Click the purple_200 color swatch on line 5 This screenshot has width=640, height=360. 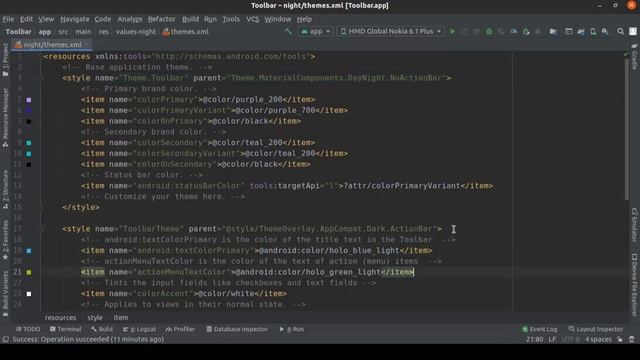(29, 100)
